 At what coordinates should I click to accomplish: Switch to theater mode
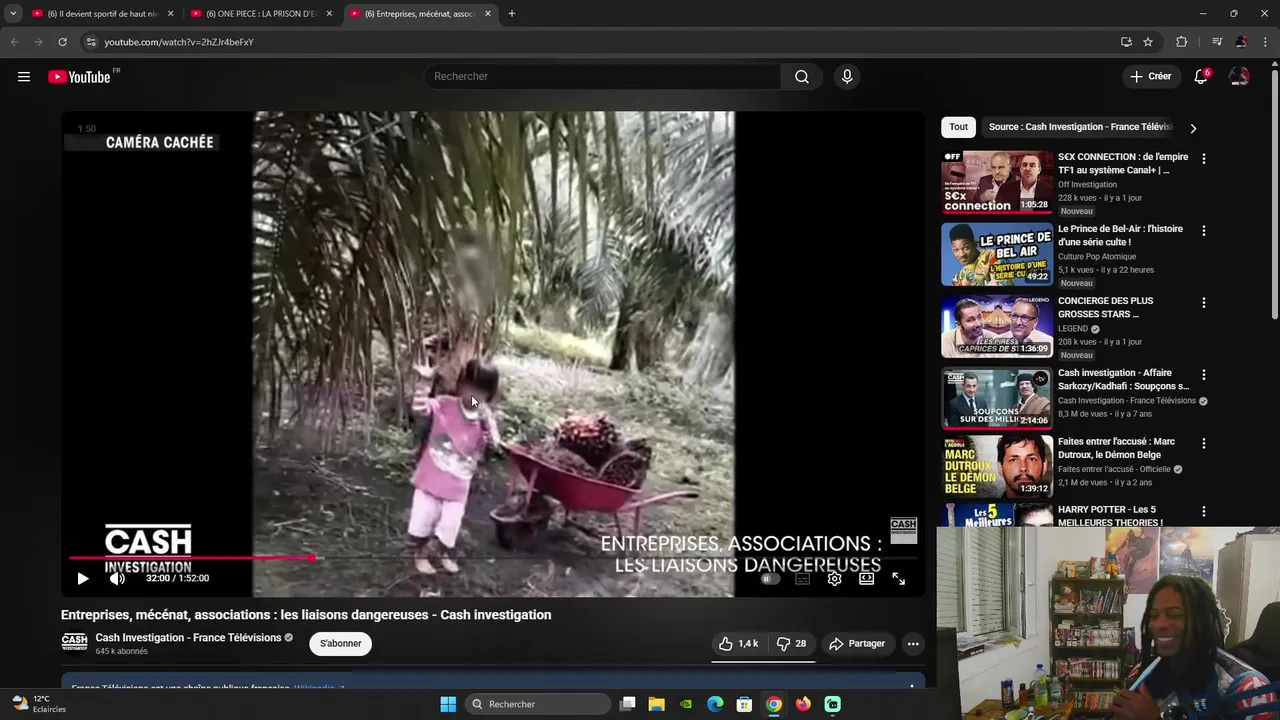point(866,578)
